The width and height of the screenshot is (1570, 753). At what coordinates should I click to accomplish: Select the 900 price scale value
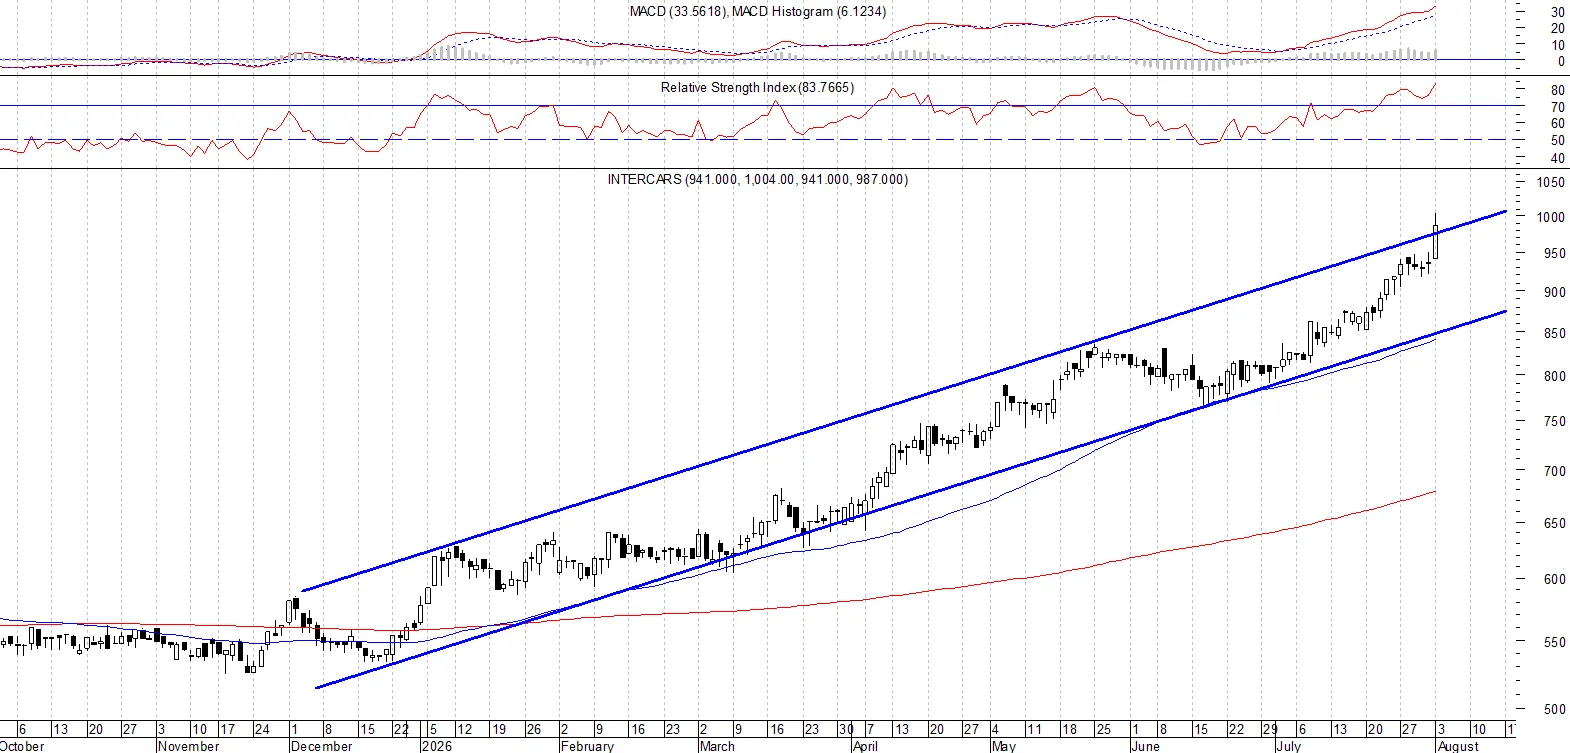[1554, 293]
